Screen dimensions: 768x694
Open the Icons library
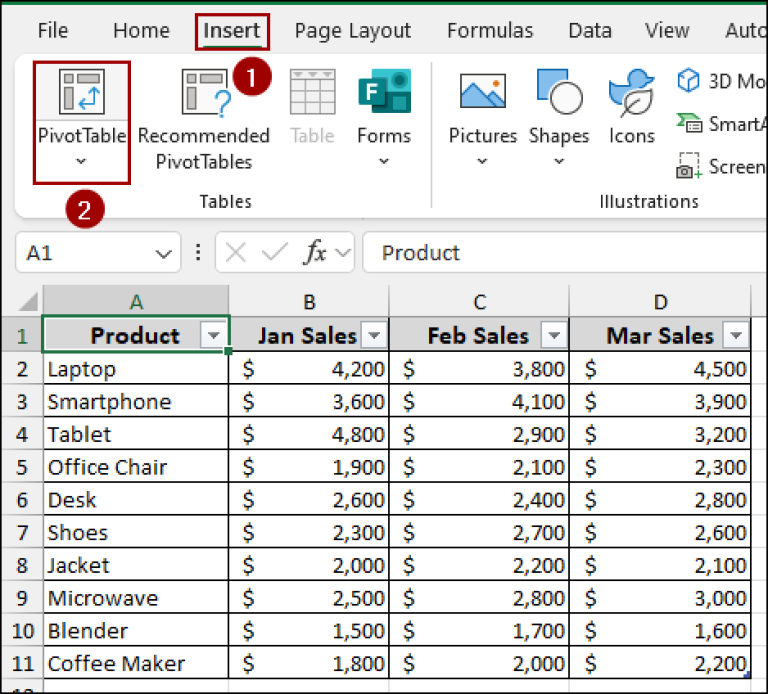[631, 93]
